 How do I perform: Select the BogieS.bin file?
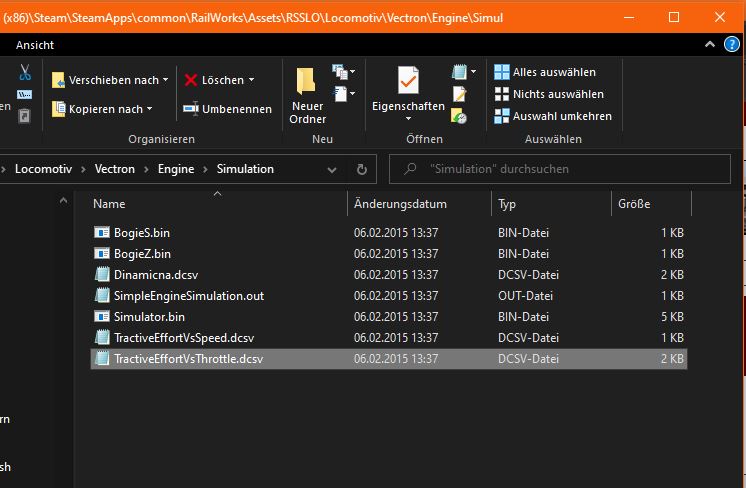(x=389, y=233)
